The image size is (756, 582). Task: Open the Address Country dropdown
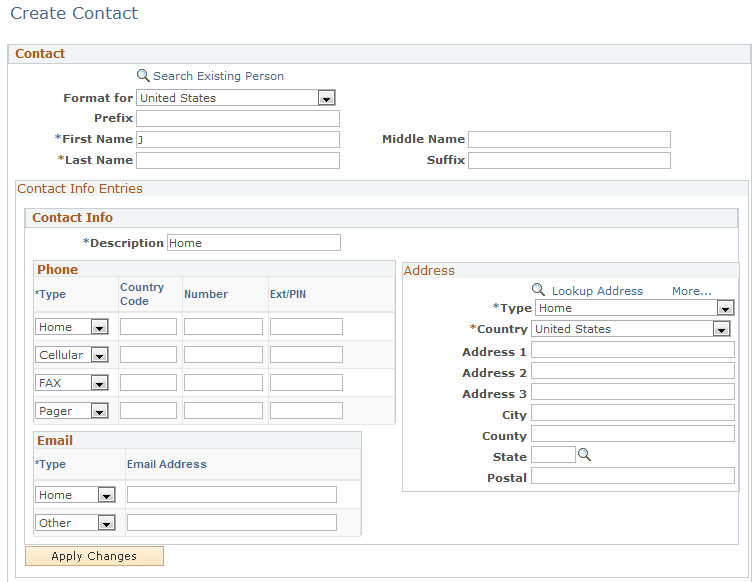(x=631, y=329)
